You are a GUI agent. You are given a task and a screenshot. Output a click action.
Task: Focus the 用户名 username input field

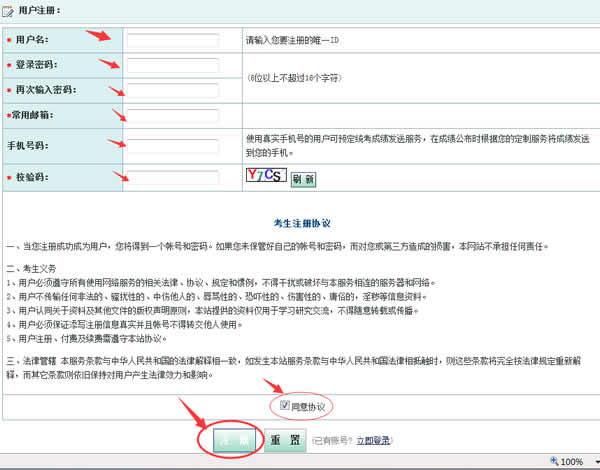[172, 40]
